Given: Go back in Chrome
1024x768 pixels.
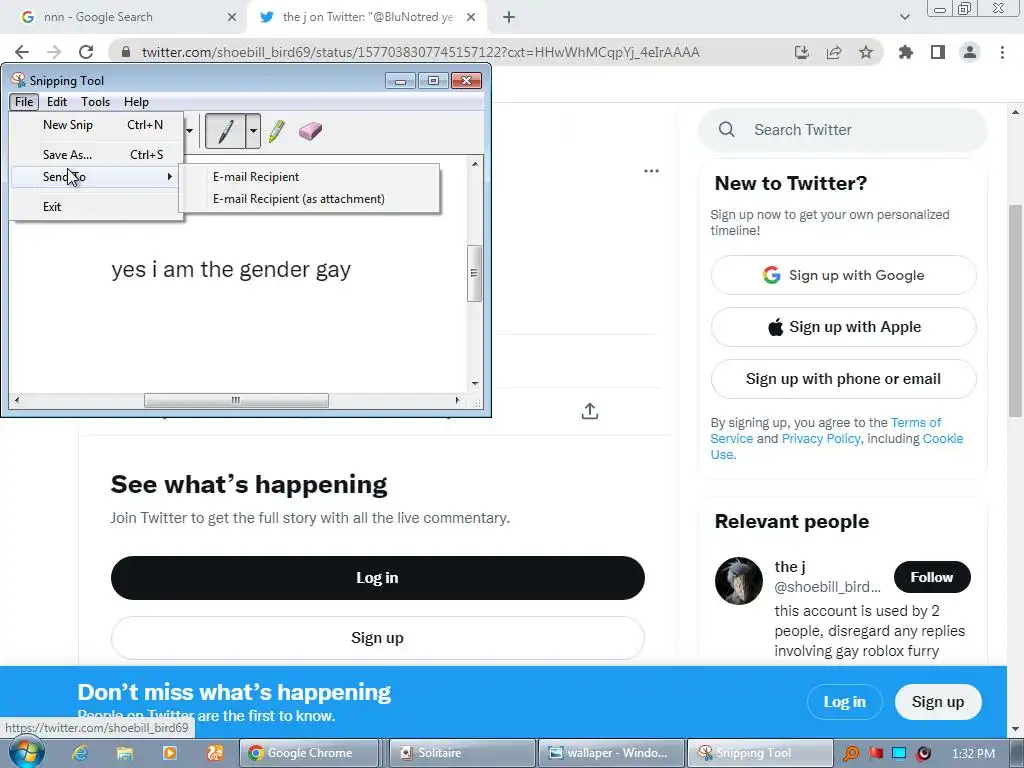Looking at the screenshot, I should [x=22, y=52].
